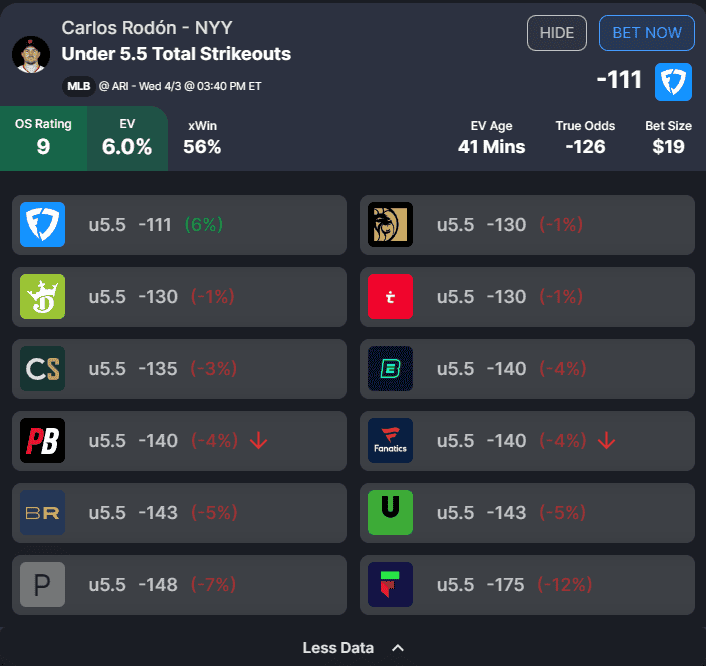Click the Caesars CS sportsbook logo
This screenshot has height=666, width=706.
point(43,369)
